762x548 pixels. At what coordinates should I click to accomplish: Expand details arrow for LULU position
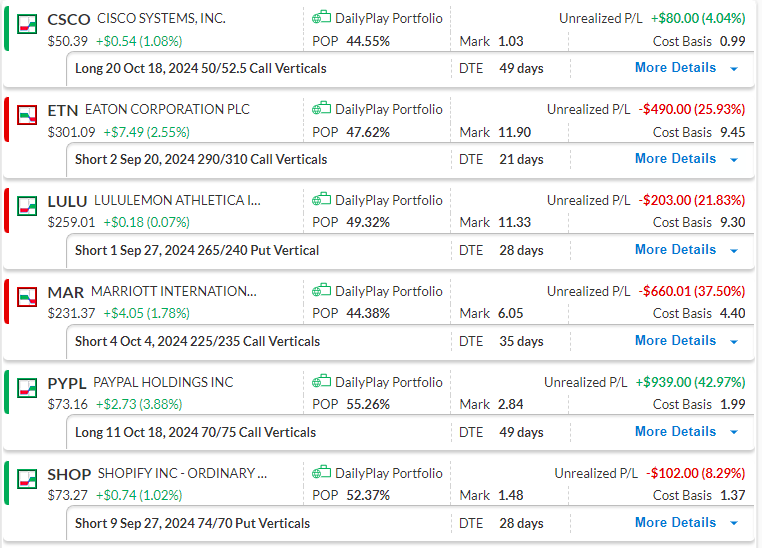(734, 251)
